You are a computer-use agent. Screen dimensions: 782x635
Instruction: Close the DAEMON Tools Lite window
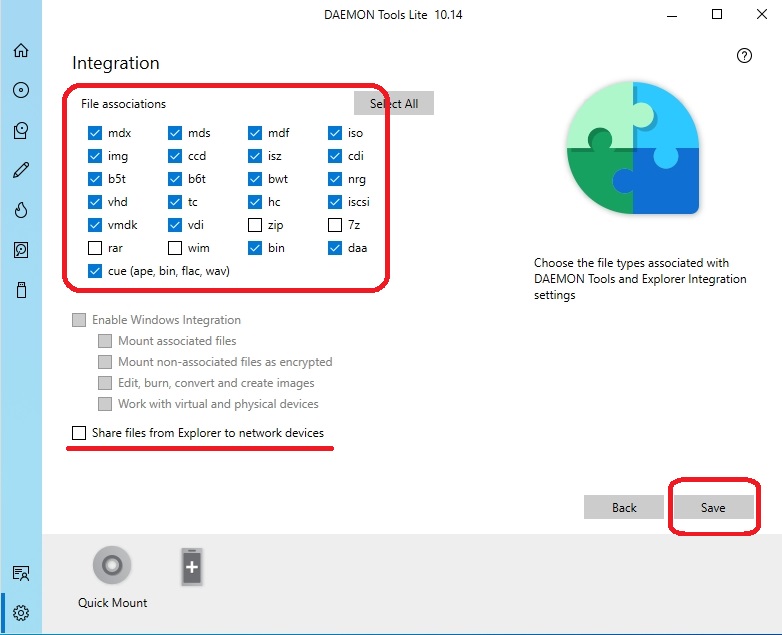[x=762, y=14]
